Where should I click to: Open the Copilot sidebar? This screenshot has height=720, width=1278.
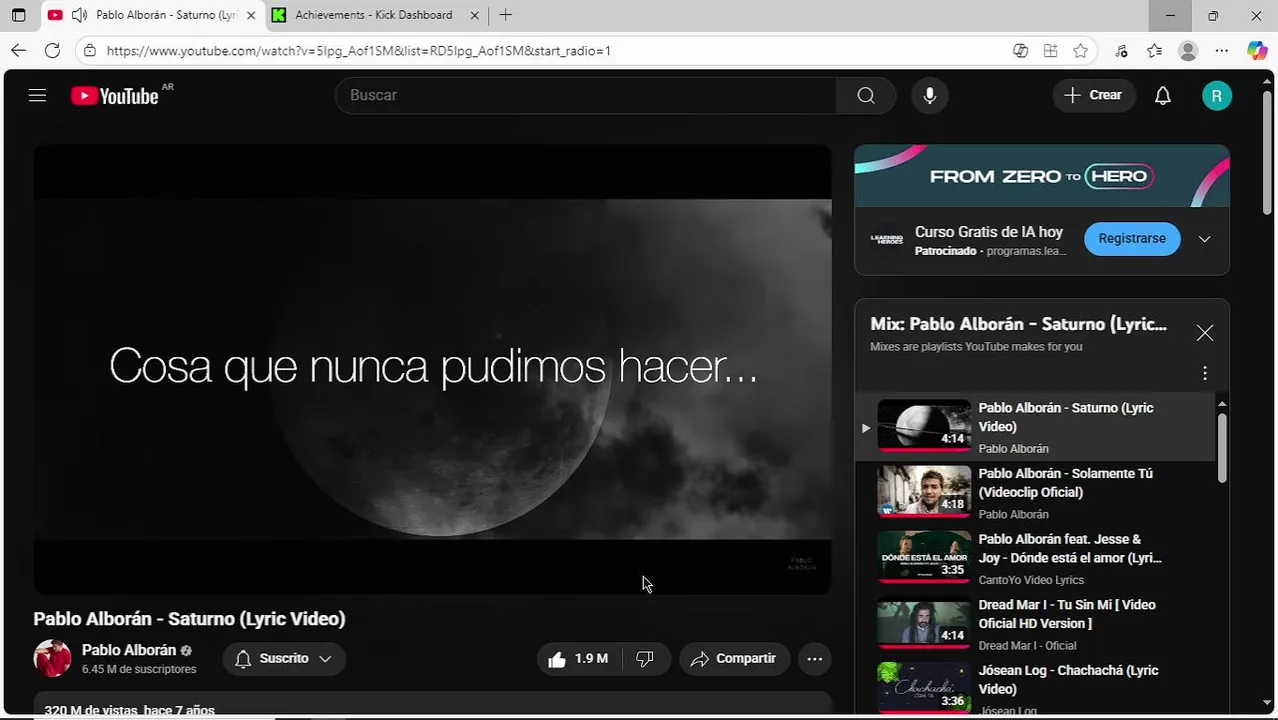(1257, 51)
